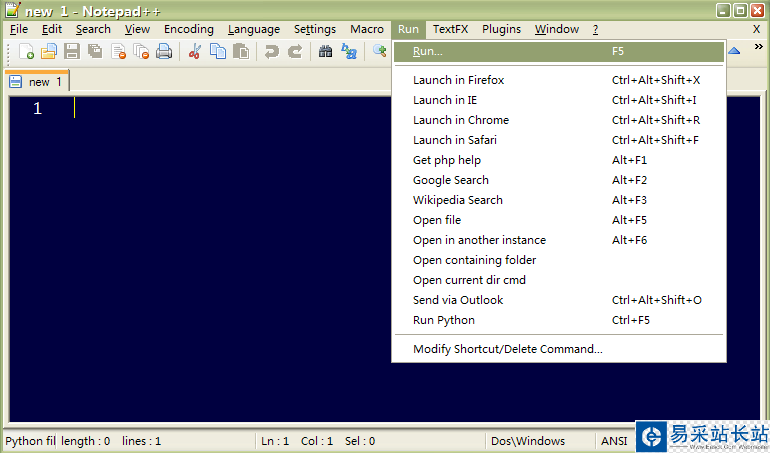Switch to the new 1 tab
The height and width of the screenshot is (453, 770).
(37, 82)
